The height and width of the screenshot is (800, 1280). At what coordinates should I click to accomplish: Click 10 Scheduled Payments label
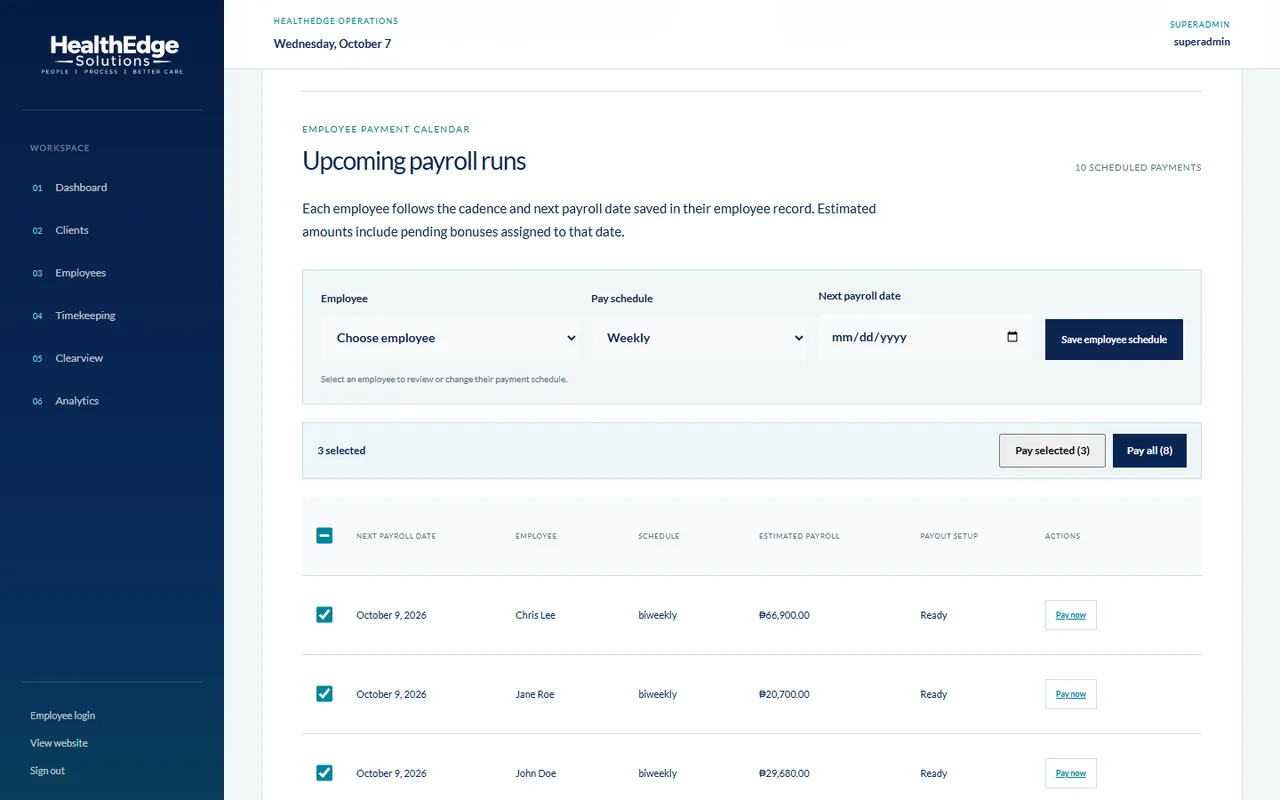[x=1138, y=168]
